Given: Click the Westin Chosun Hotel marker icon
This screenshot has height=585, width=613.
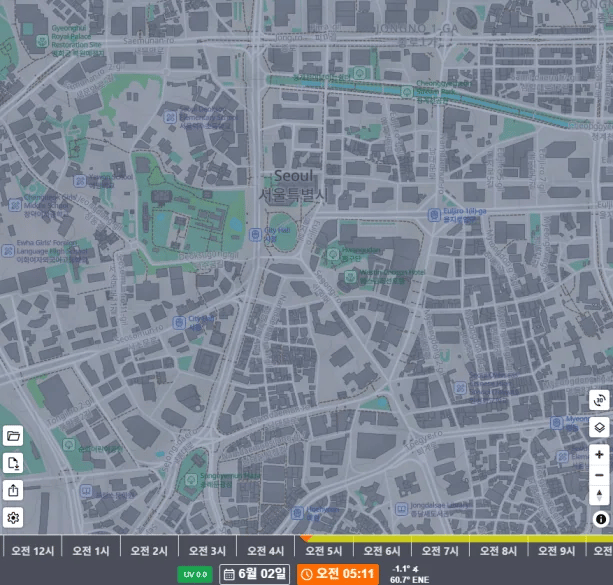Looking at the screenshot, I should [x=350, y=277].
